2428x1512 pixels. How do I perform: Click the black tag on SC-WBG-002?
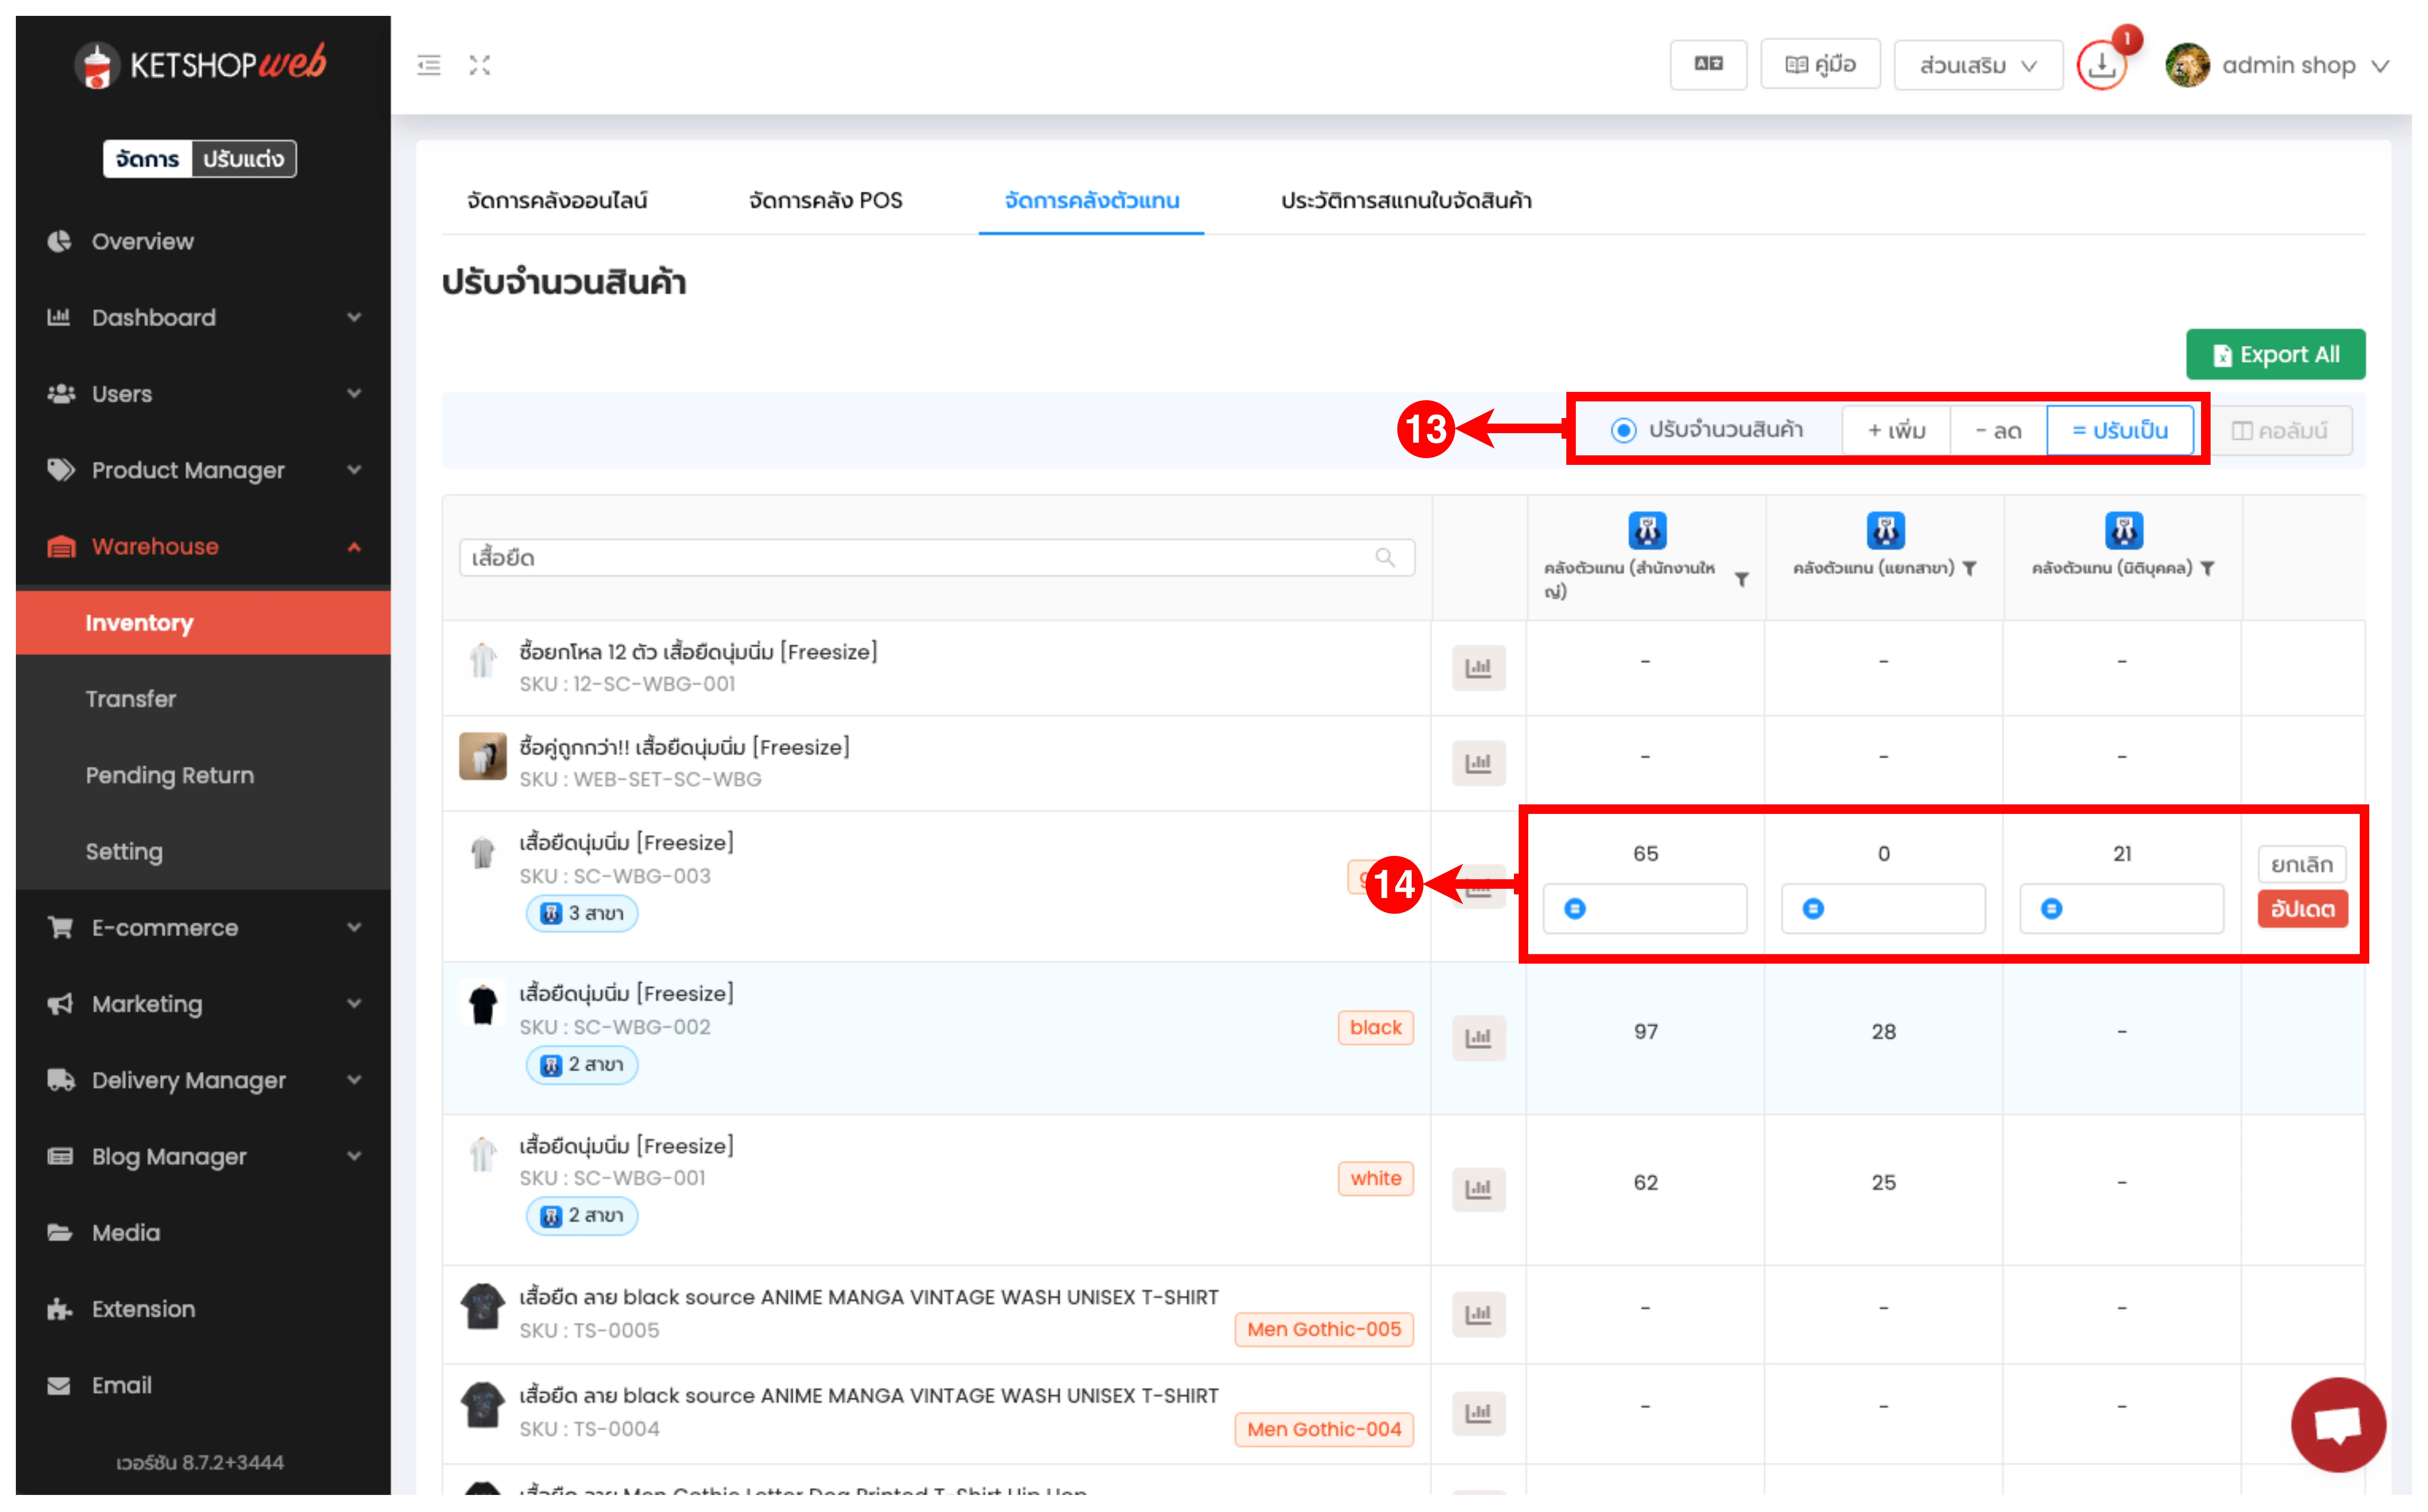(1375, 1028)
